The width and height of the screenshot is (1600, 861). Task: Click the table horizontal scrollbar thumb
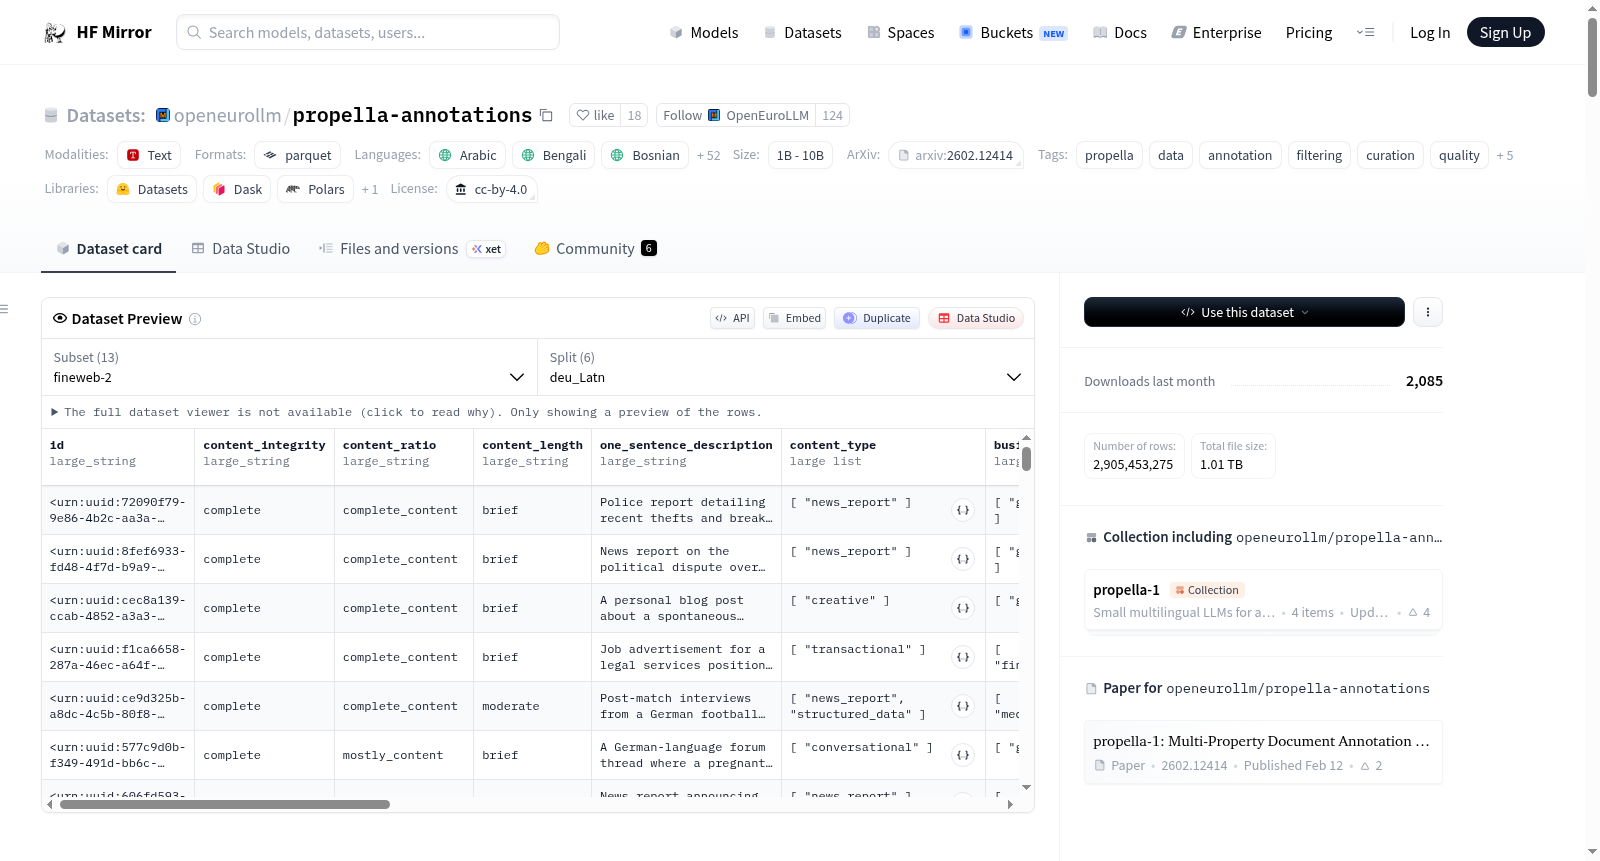(x=225, y=804)
